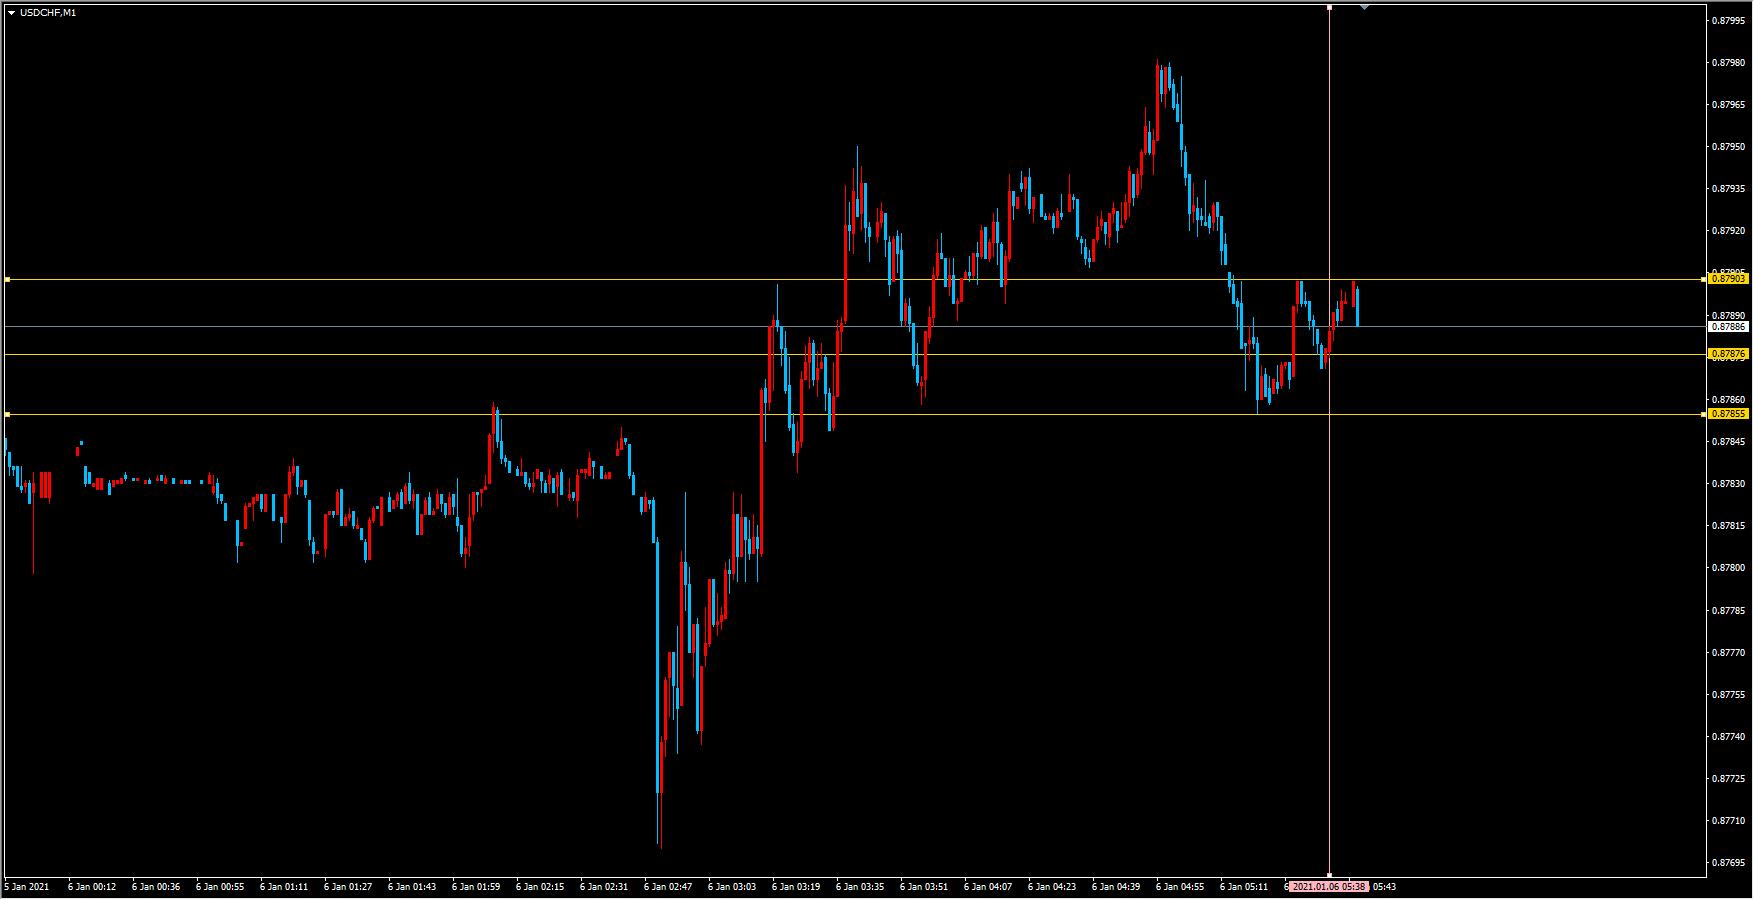The height and width of the screenshot is (900, 1754).
Task: Click the 5 Jan 2021 time label
Action: 26,887
